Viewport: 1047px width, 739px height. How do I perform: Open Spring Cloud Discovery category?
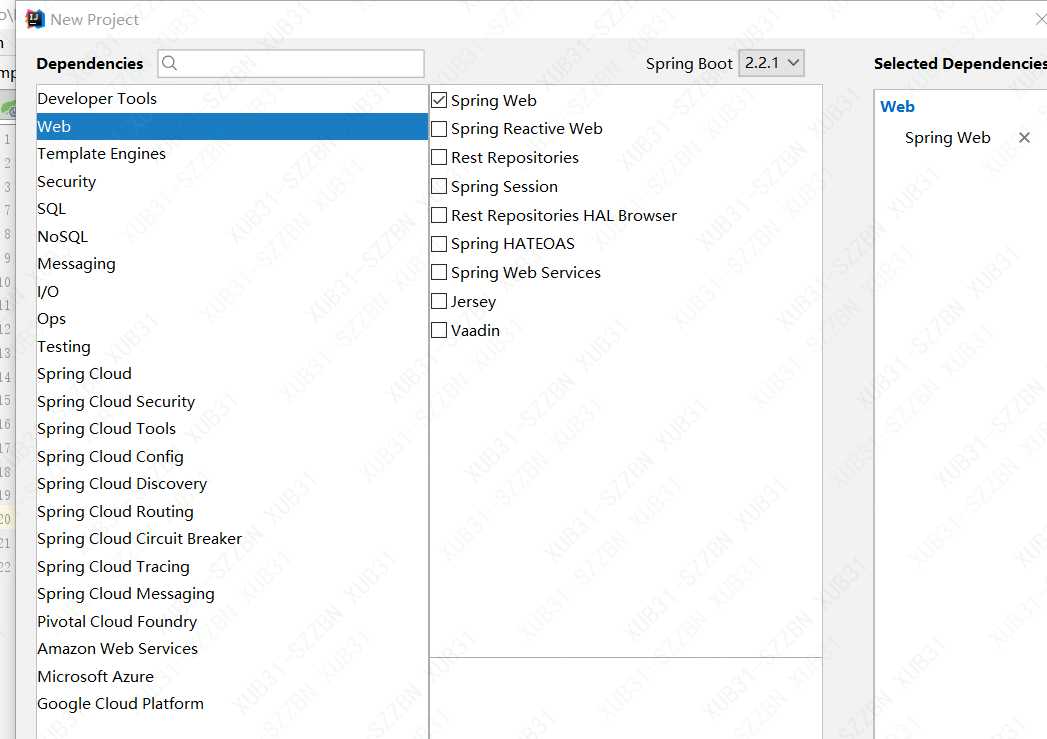tap(232, 484)
